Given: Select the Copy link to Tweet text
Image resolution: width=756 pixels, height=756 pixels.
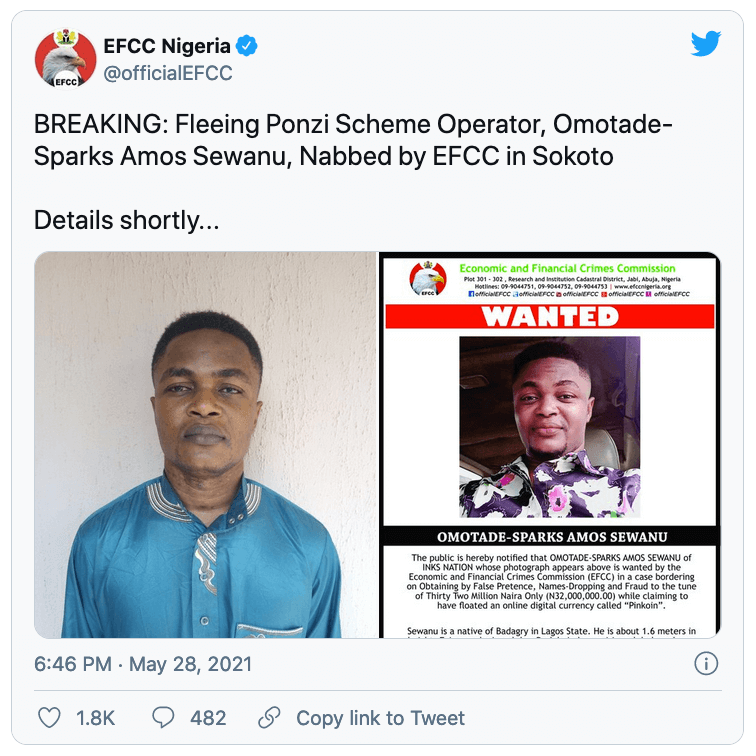Looking at the screenshot, I should click(x=380, y=718).
